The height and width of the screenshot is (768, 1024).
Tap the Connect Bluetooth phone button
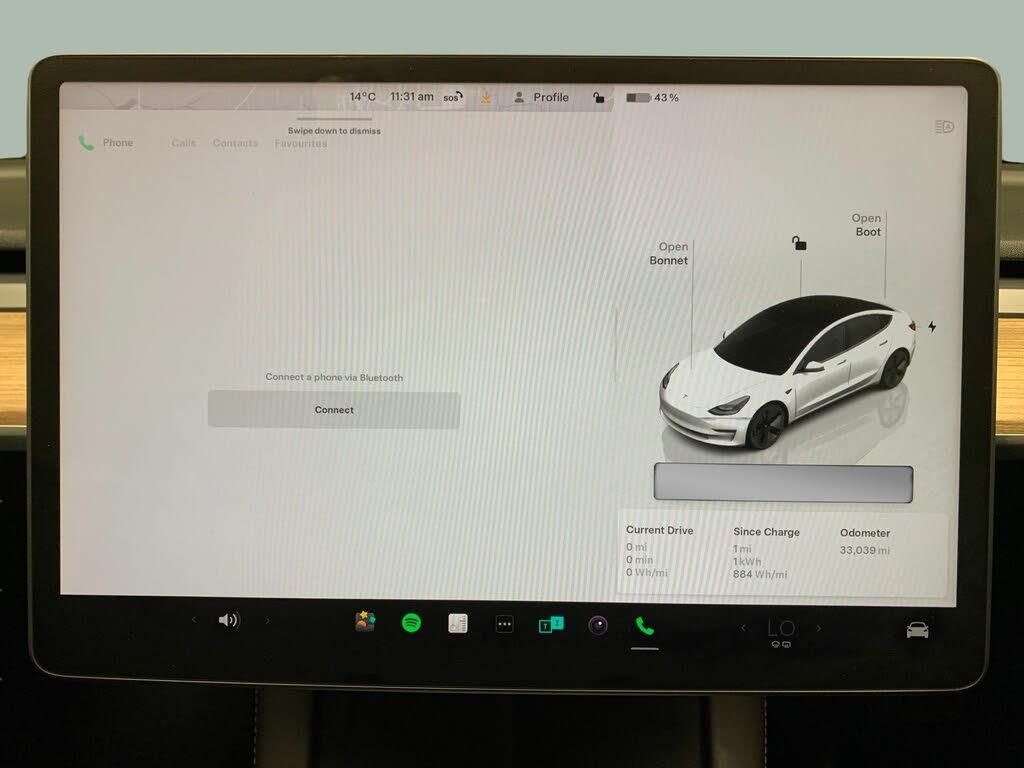[334, 409]
